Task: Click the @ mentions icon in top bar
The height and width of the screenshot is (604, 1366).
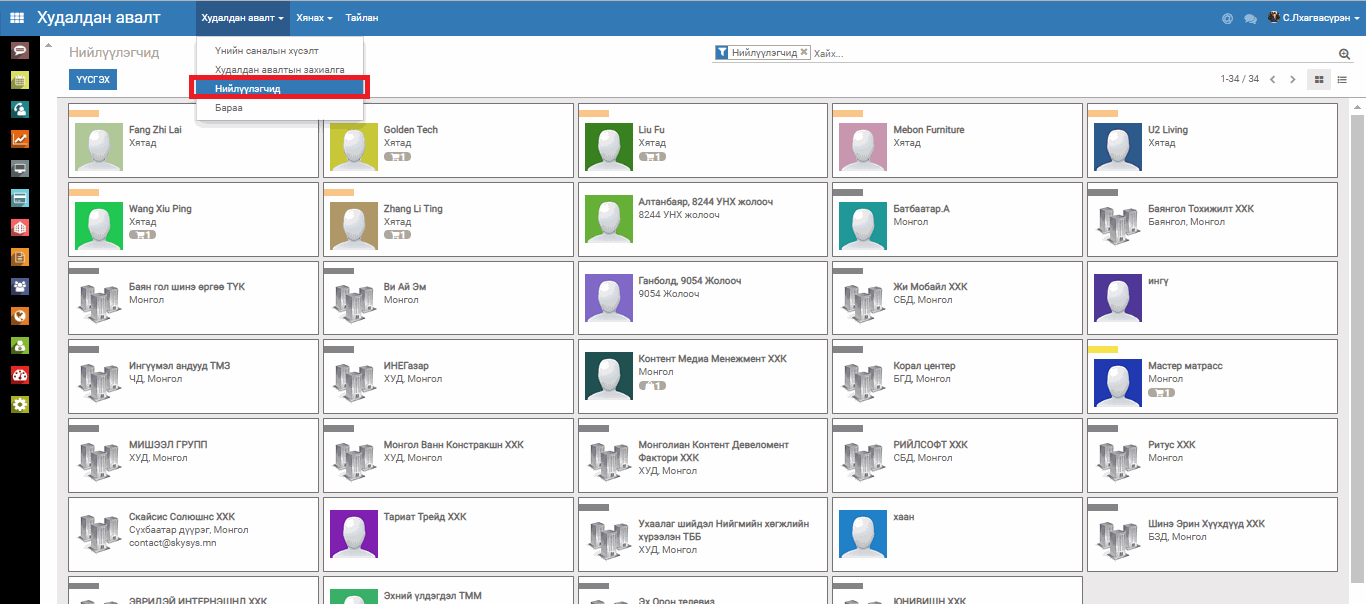Action: pos(1227,19)
